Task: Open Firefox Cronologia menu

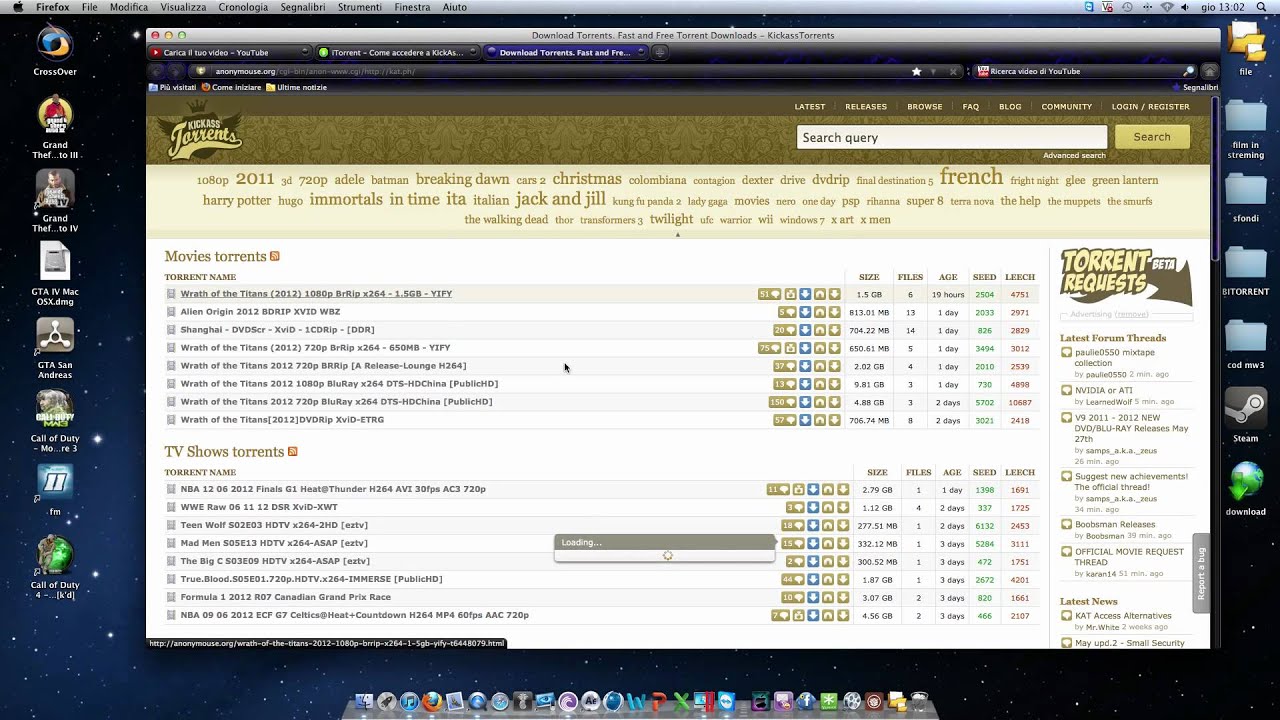Action: click(243, 7)
